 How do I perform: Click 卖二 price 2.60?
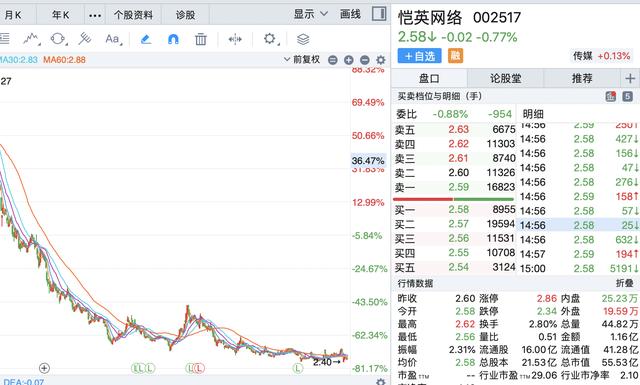pyautogui.click(x=458, y=172)
